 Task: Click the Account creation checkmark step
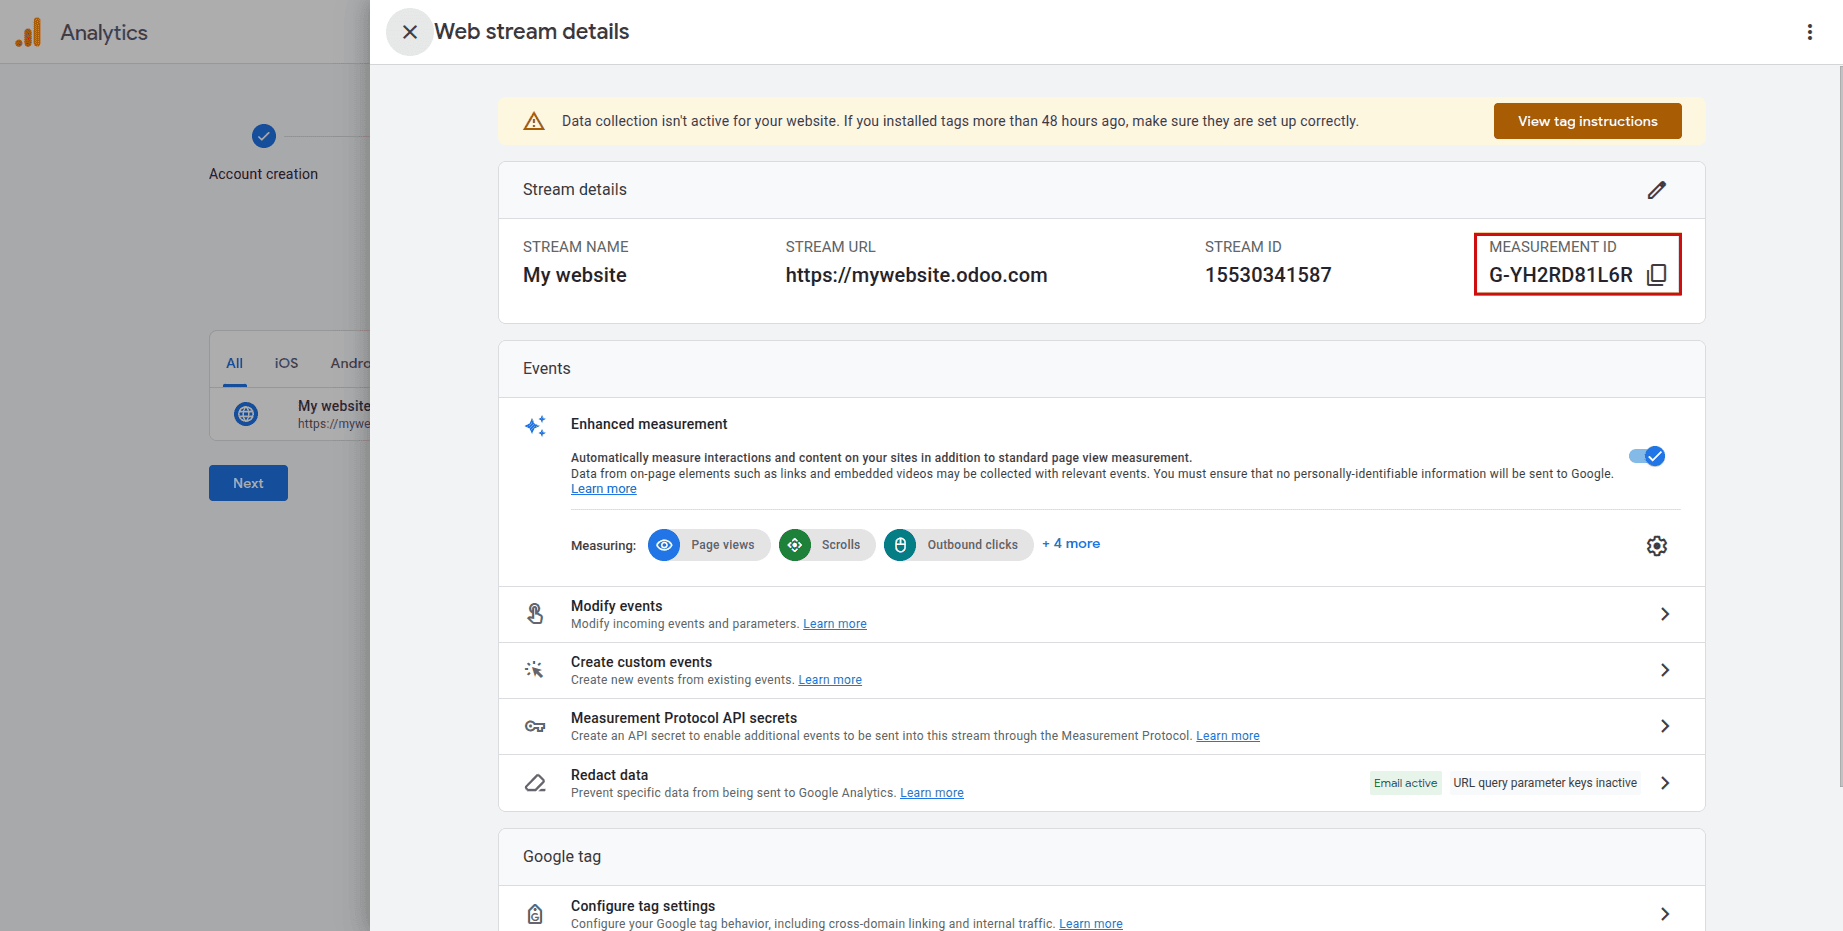(264, 136)
